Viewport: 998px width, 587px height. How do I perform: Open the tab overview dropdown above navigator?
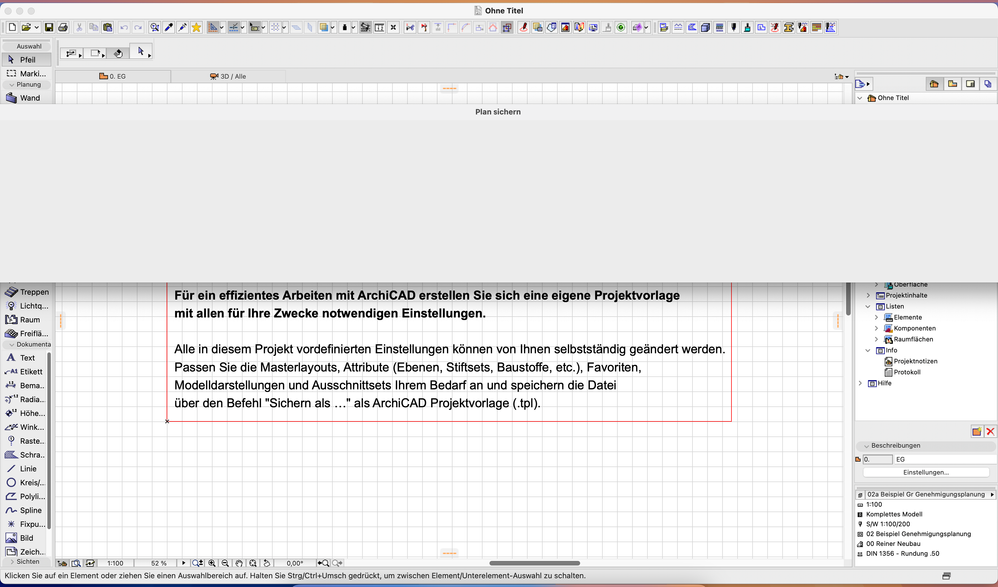(841, 76)
